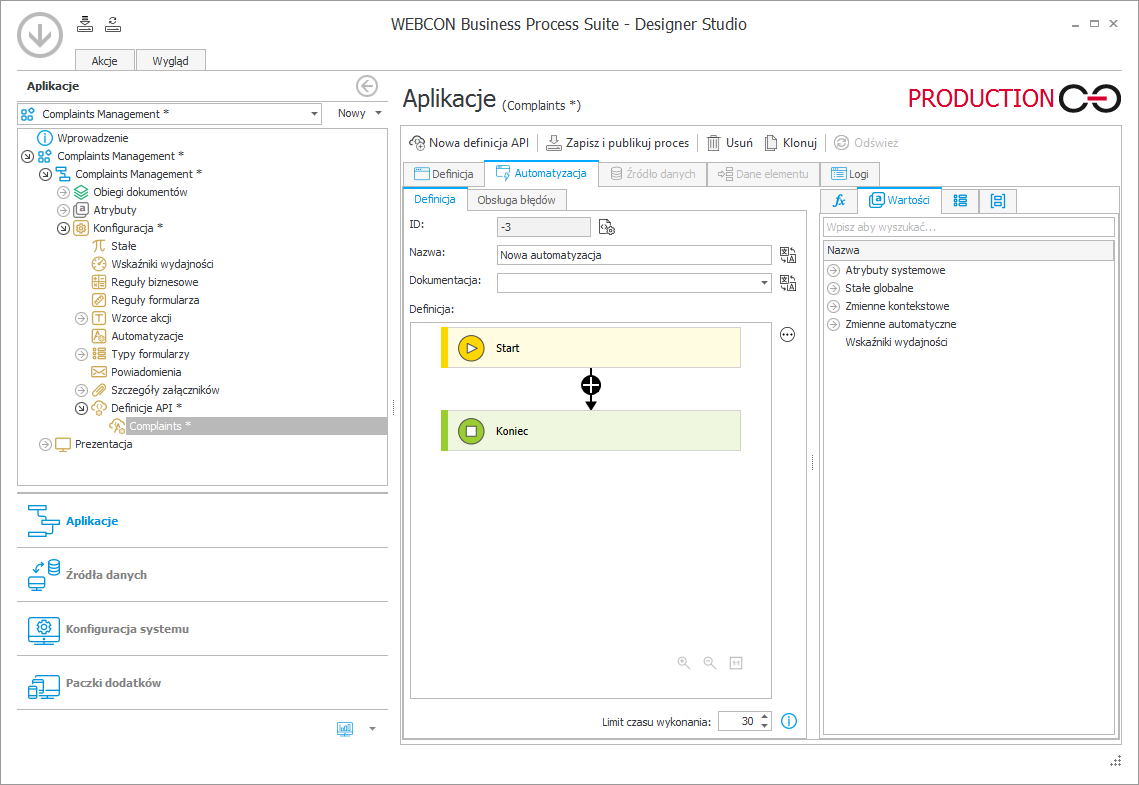Screen dimensions: 1139x785
Task: Increase Limit czasu wykonania with up arrow
Action: [764, 717]
